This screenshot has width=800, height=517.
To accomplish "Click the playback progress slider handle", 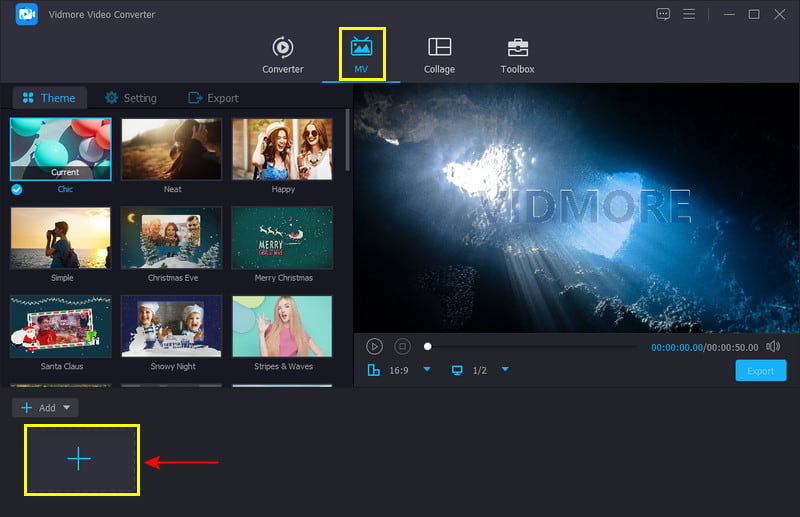I will [428, 346].
